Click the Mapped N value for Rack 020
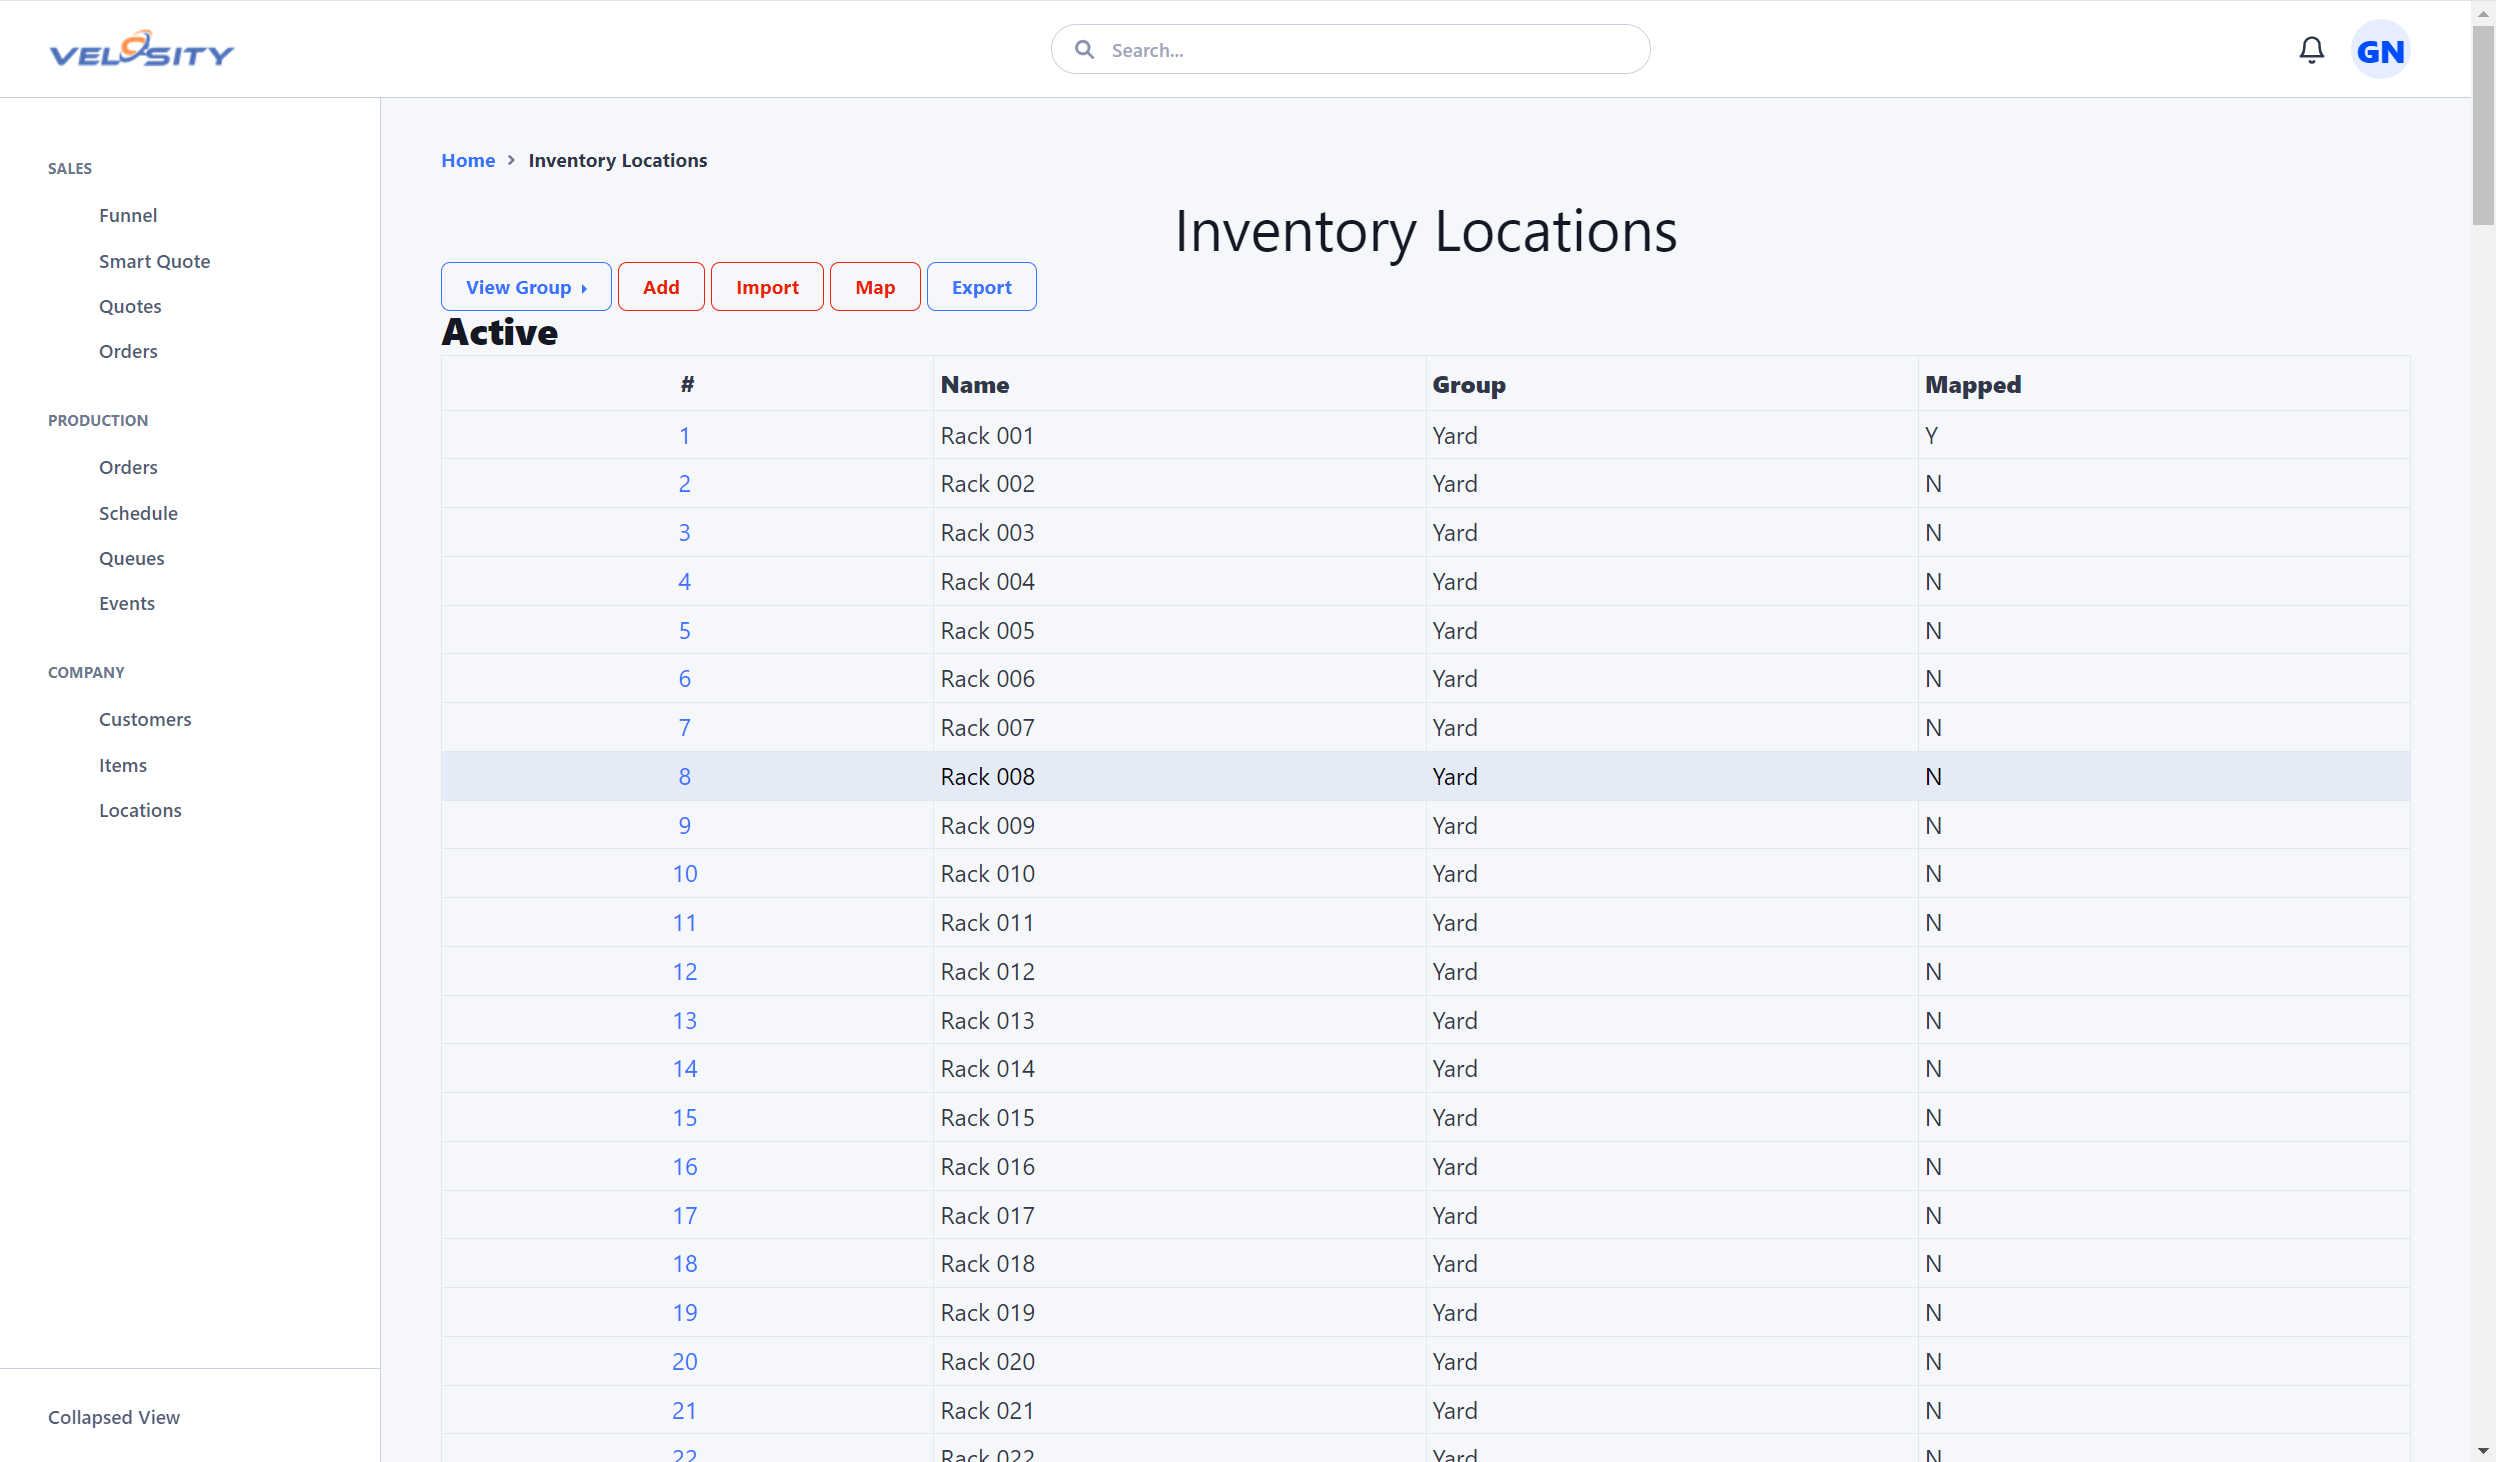Image resolution: width=2496 pixels, height=1462 pixels. click(1933, 1361)
